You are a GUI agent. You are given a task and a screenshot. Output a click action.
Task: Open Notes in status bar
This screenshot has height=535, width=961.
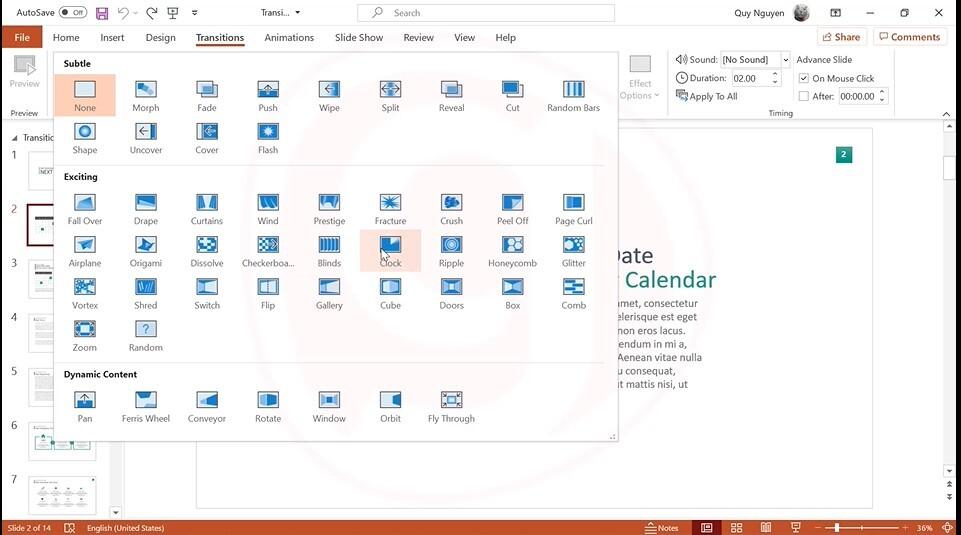coord(662,528)
